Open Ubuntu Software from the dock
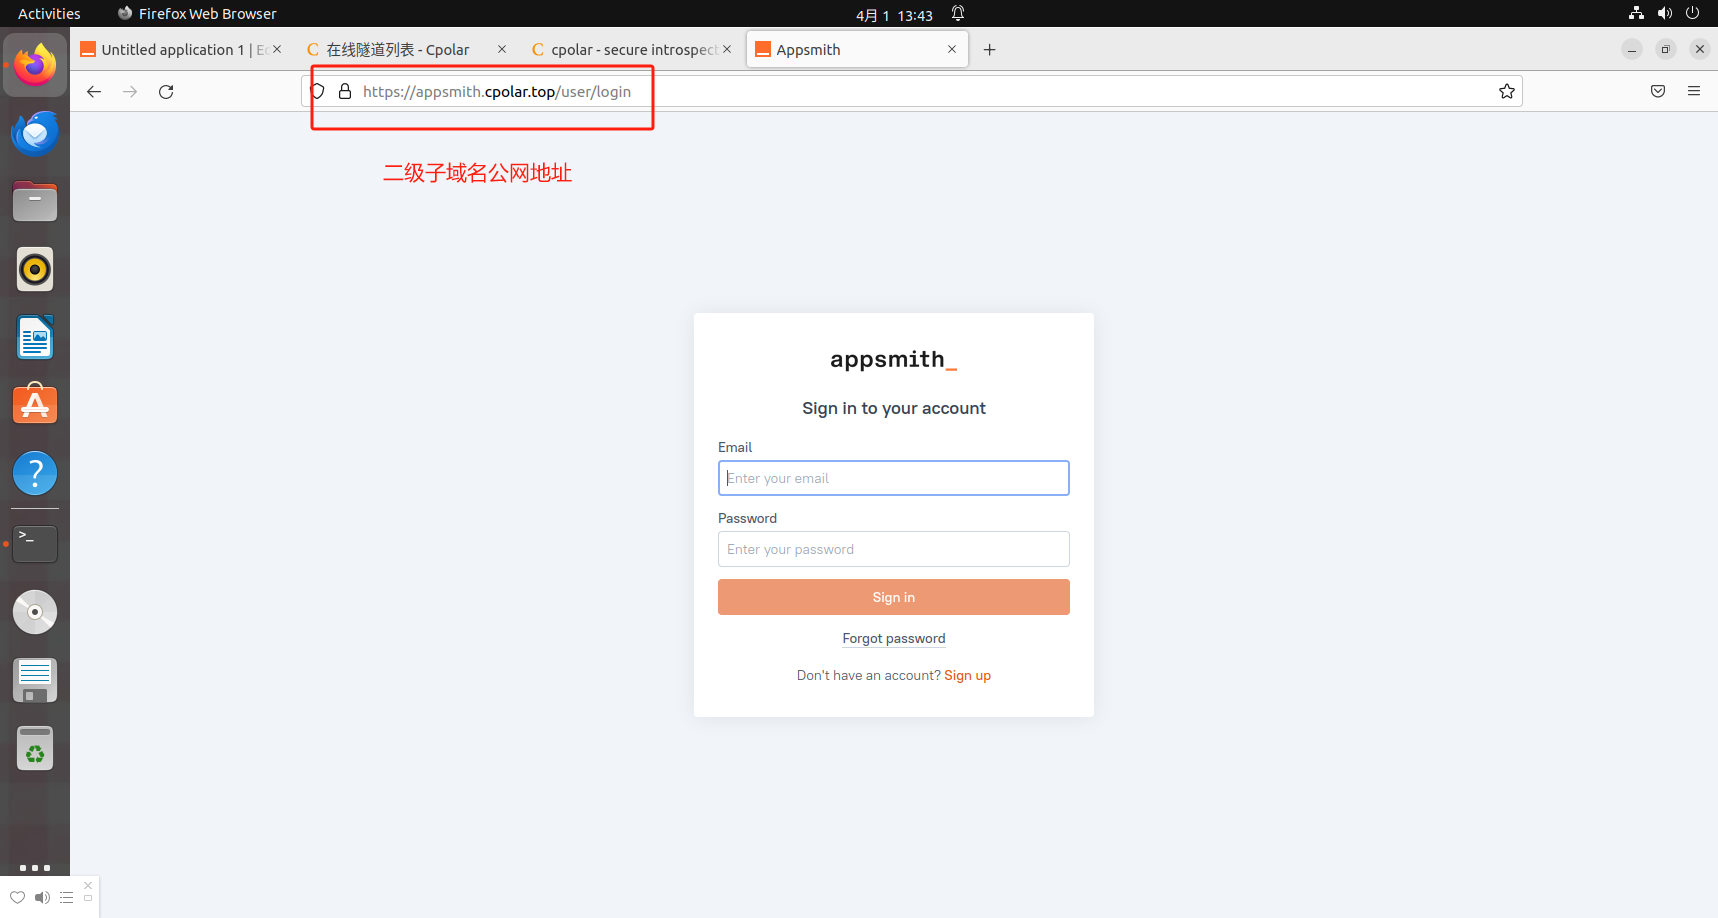The width and height of the screenshot is (1718, 918). pyautogui.click(x=35, y=404)
